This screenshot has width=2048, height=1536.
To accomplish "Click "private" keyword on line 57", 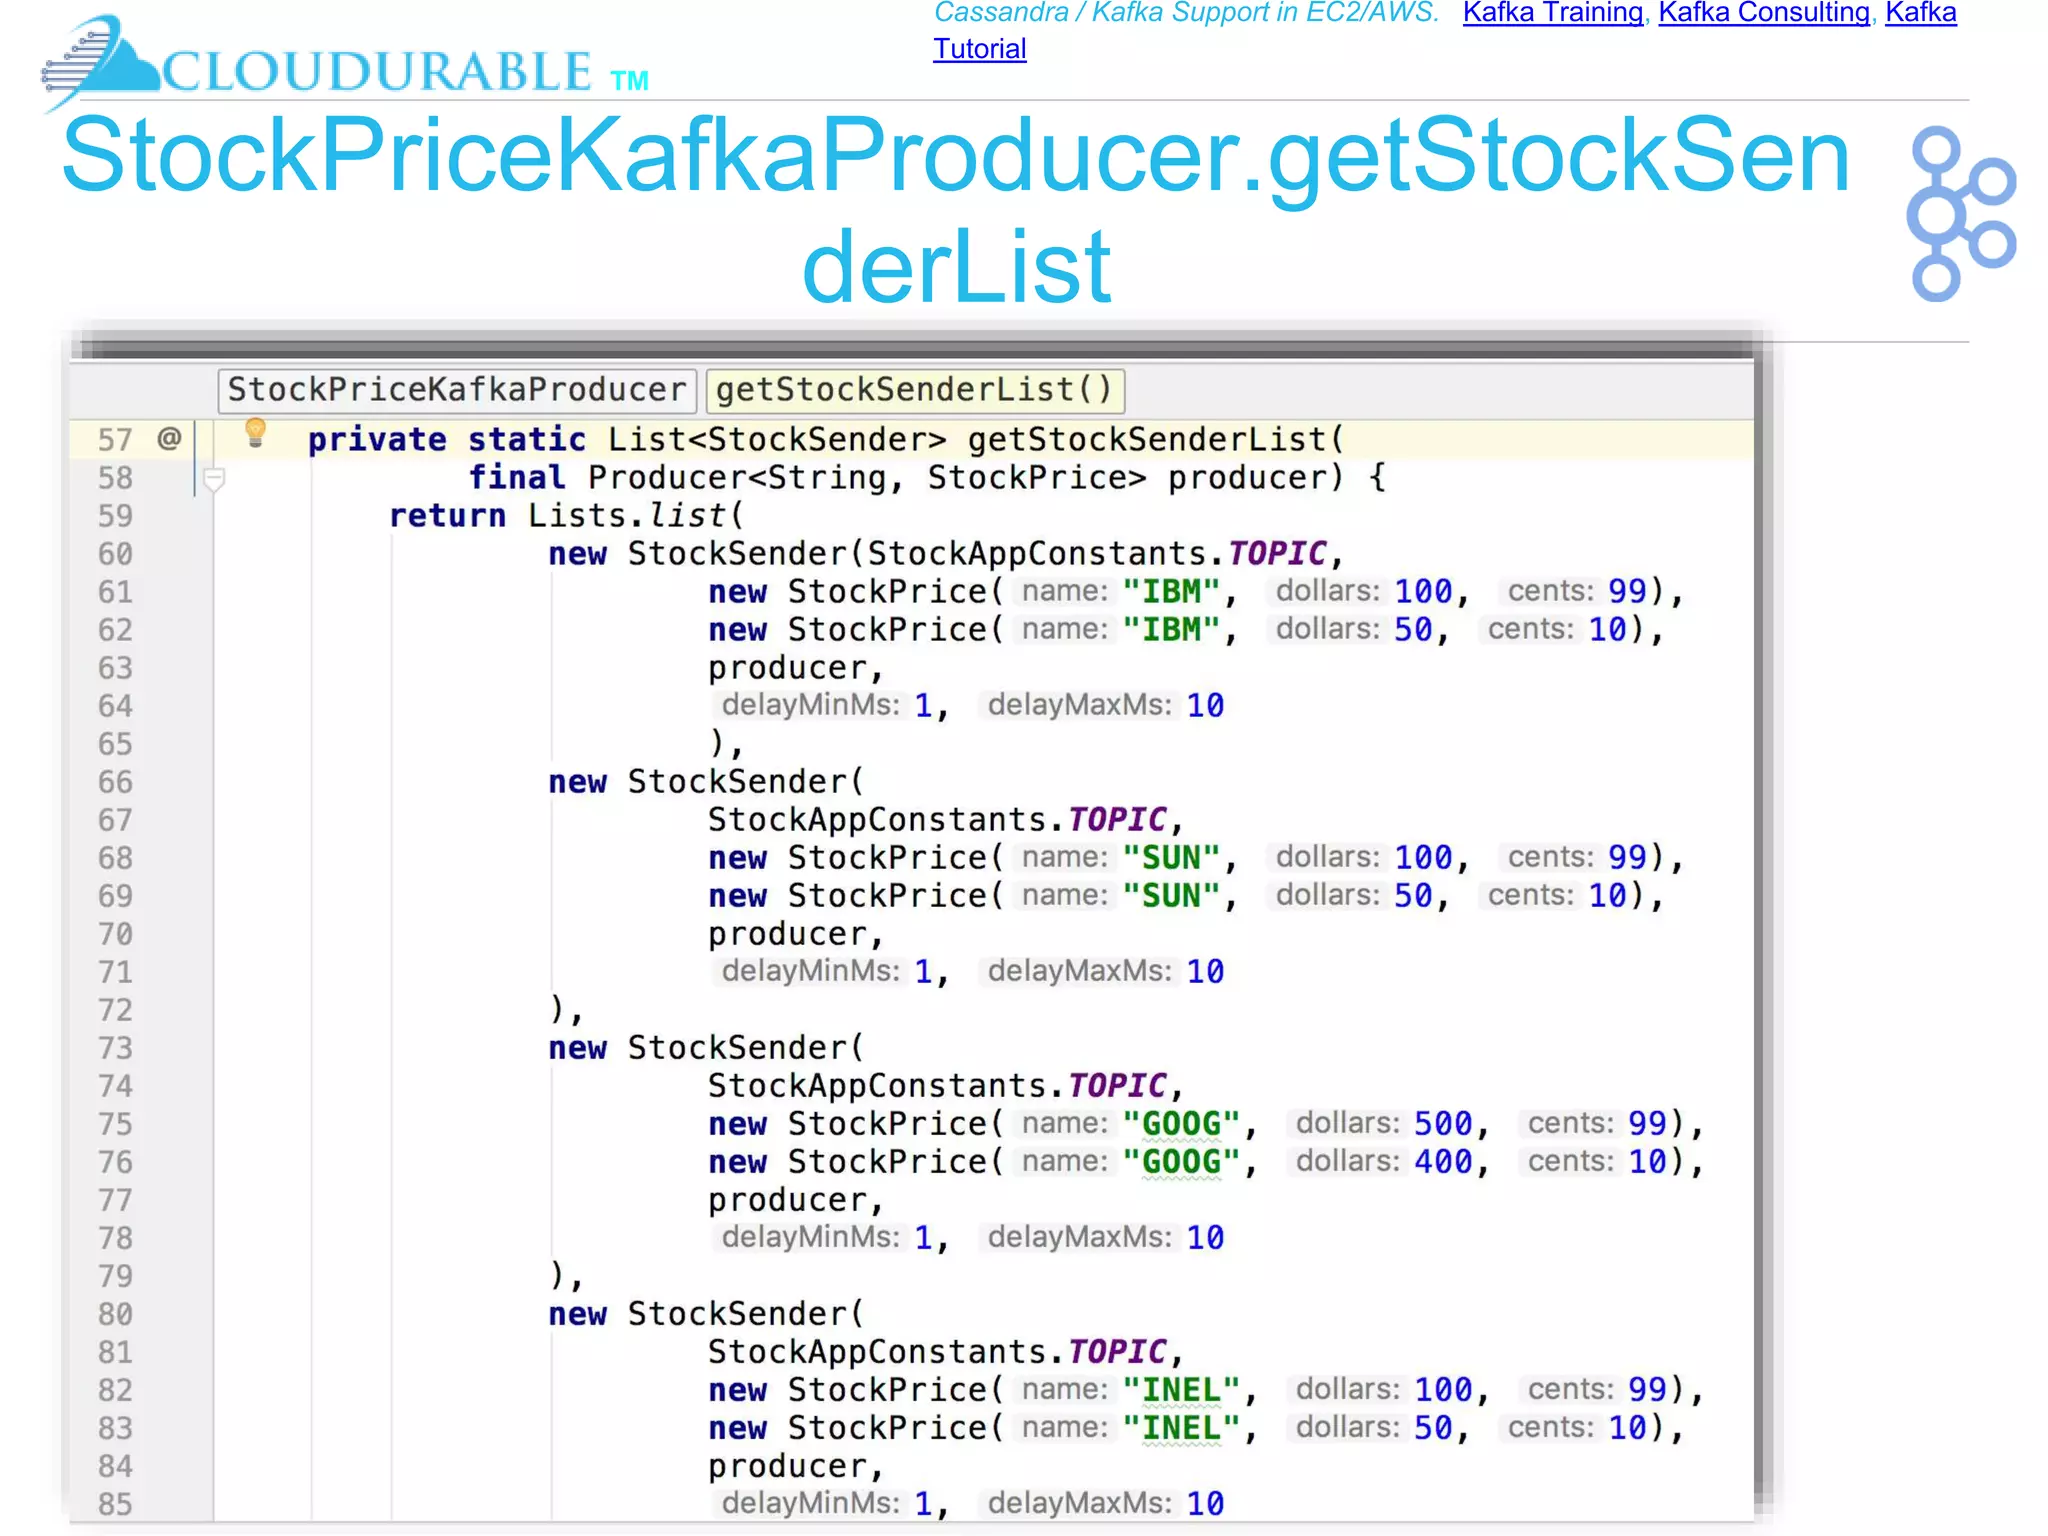I will (x=377, y=440).
